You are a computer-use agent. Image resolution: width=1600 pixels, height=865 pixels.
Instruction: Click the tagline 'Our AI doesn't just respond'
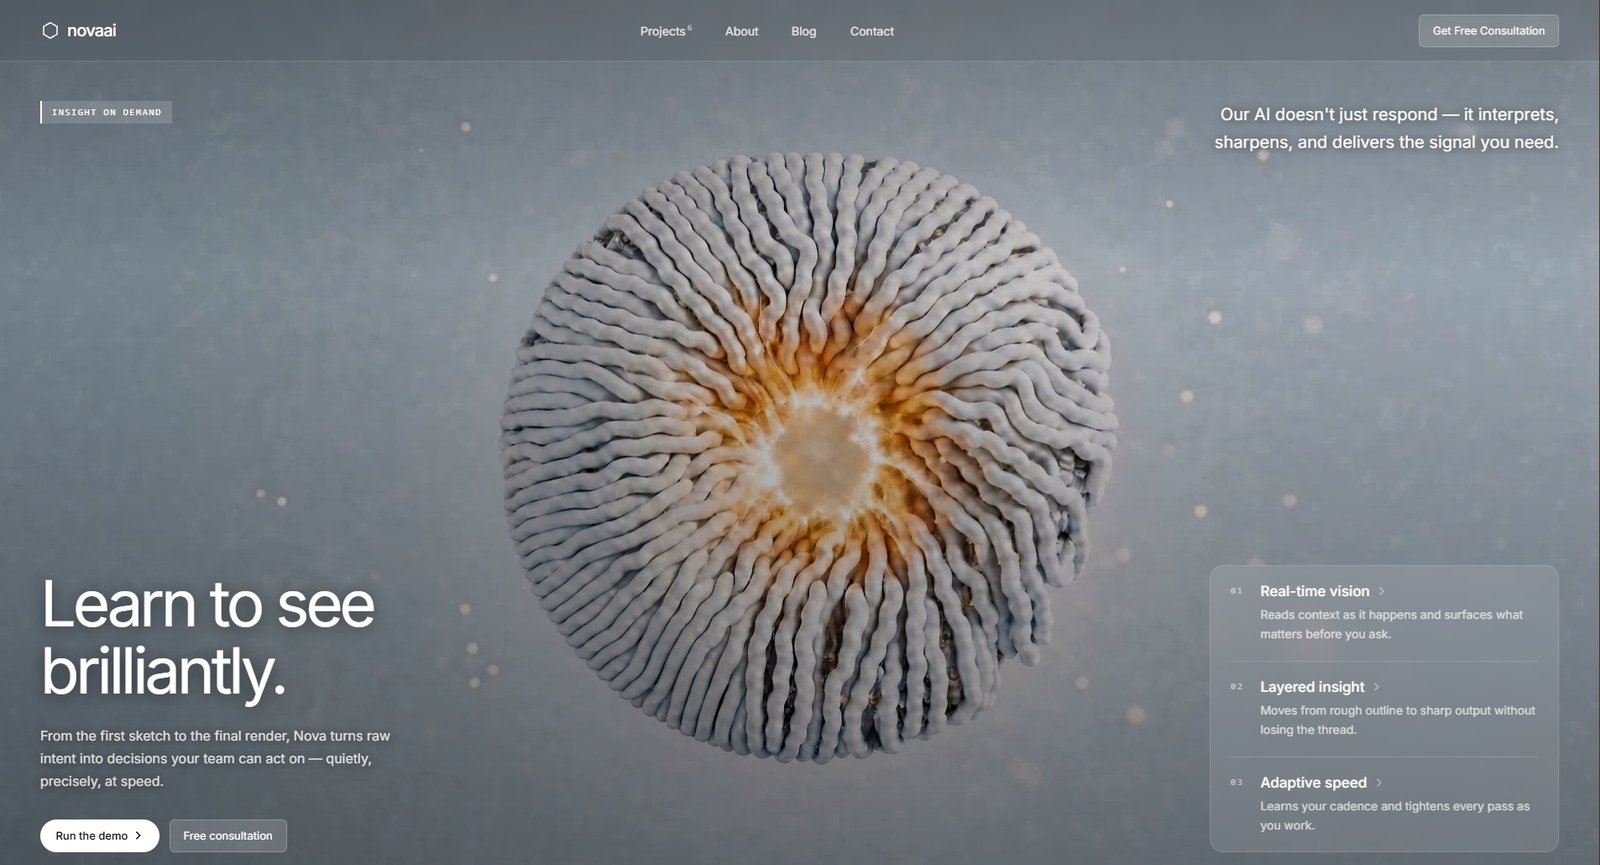(x=1329, y=115)
